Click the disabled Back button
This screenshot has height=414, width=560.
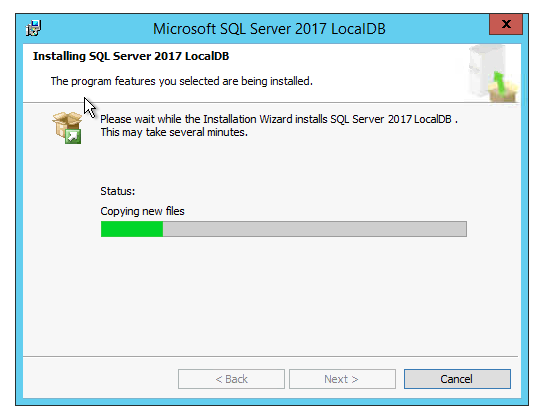pyautogui.click(x=231, y=379)
